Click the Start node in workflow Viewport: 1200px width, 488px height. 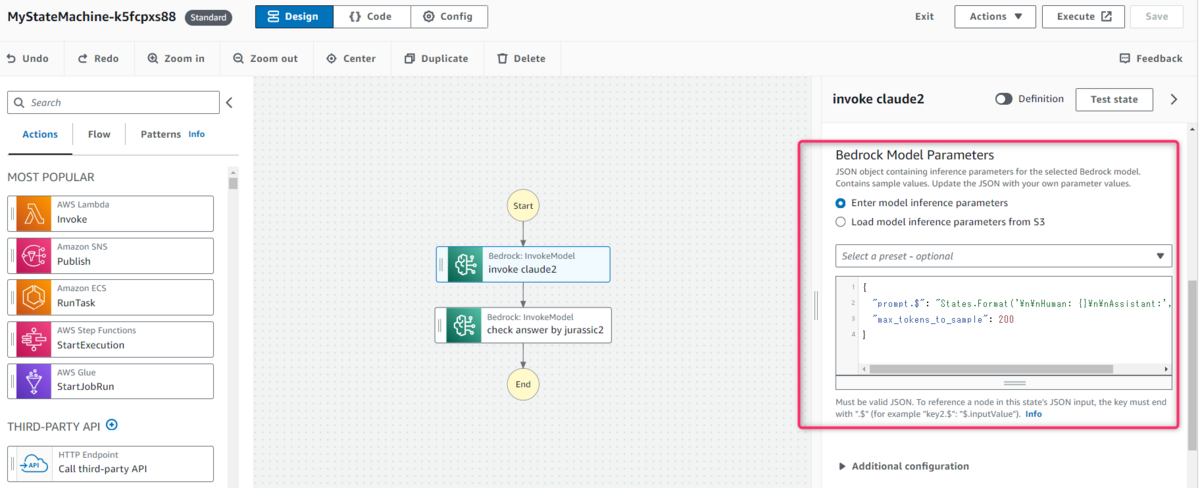(x=523, y=206)
